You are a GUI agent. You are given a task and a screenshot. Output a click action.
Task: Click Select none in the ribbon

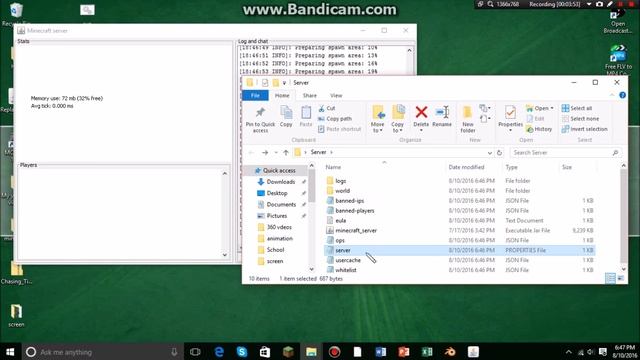[580, 119]
